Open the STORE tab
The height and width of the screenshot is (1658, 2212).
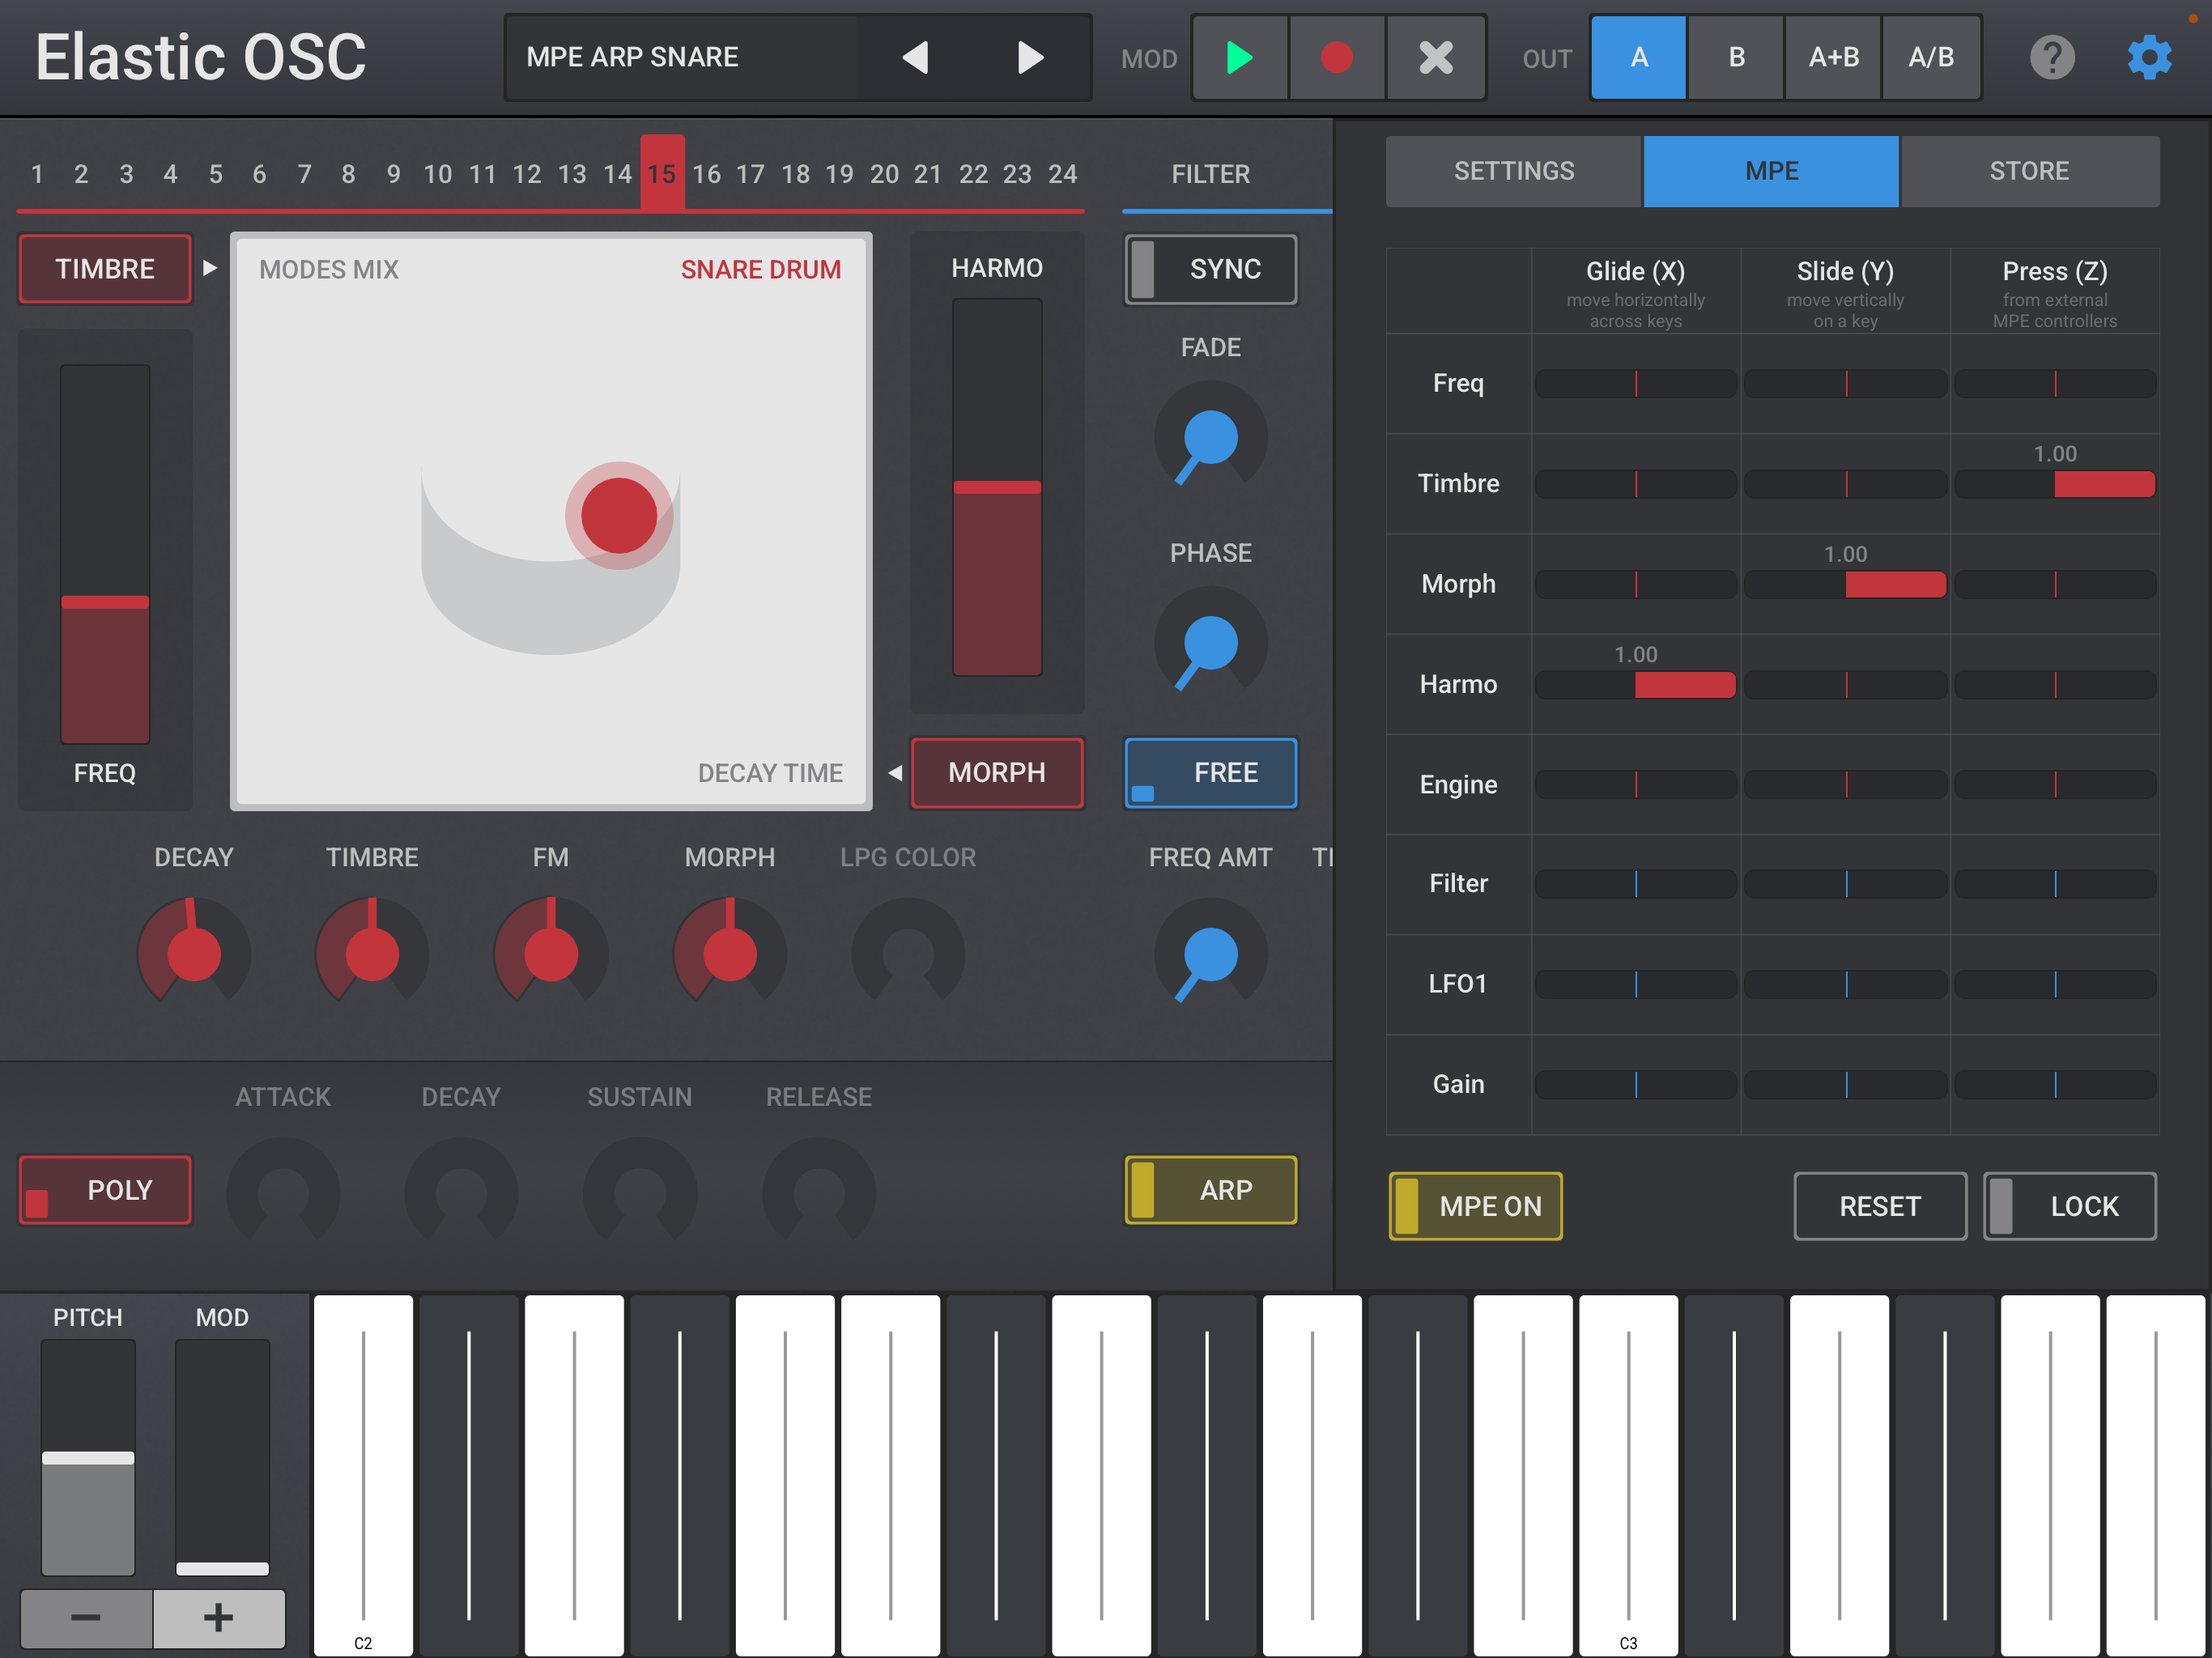pos(2029,171)
